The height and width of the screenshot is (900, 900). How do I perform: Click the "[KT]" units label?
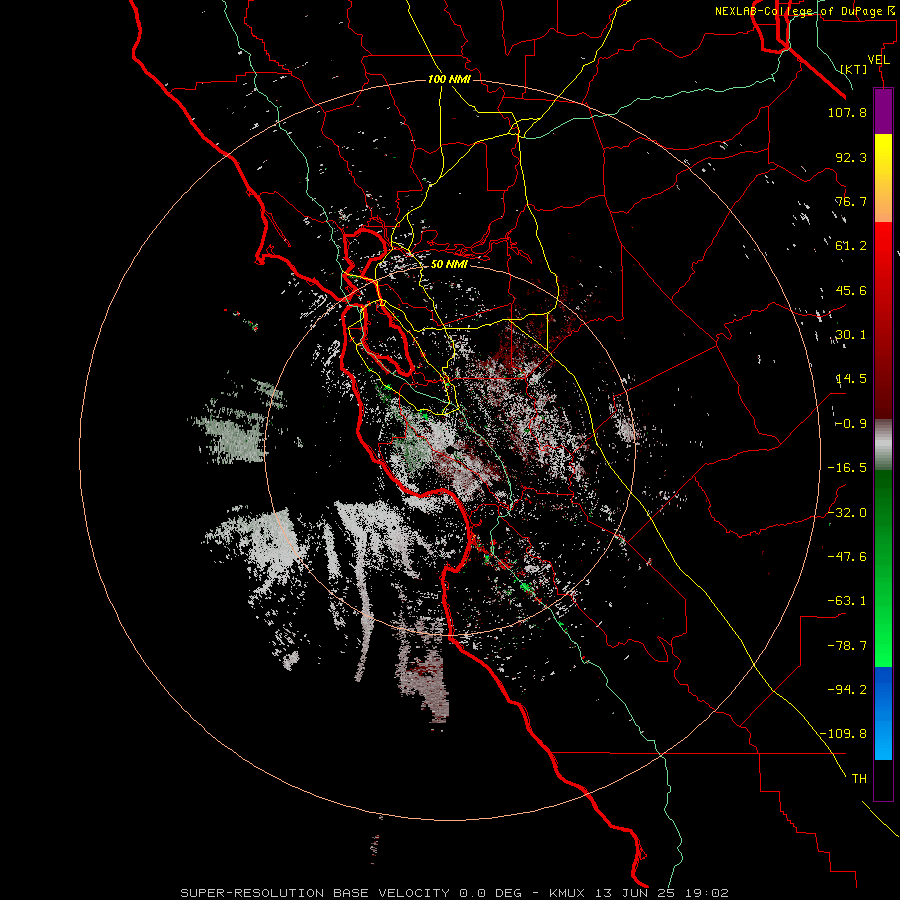[x=854, y=69]
